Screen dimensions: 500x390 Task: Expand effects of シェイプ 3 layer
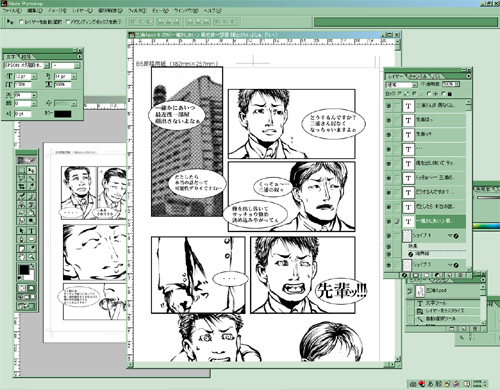[x=450, y=265]
